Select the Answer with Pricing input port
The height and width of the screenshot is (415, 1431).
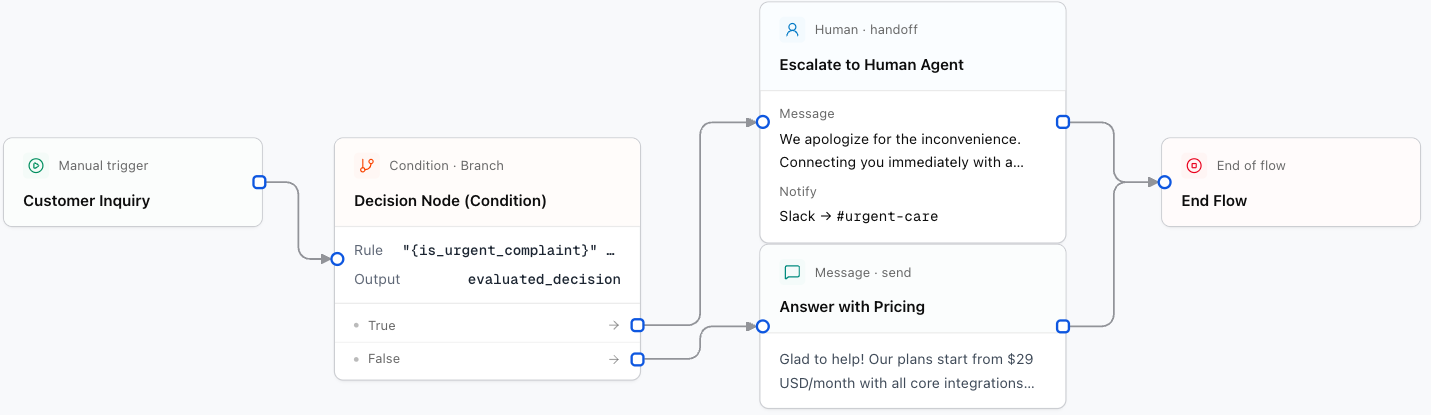(762, 326)
